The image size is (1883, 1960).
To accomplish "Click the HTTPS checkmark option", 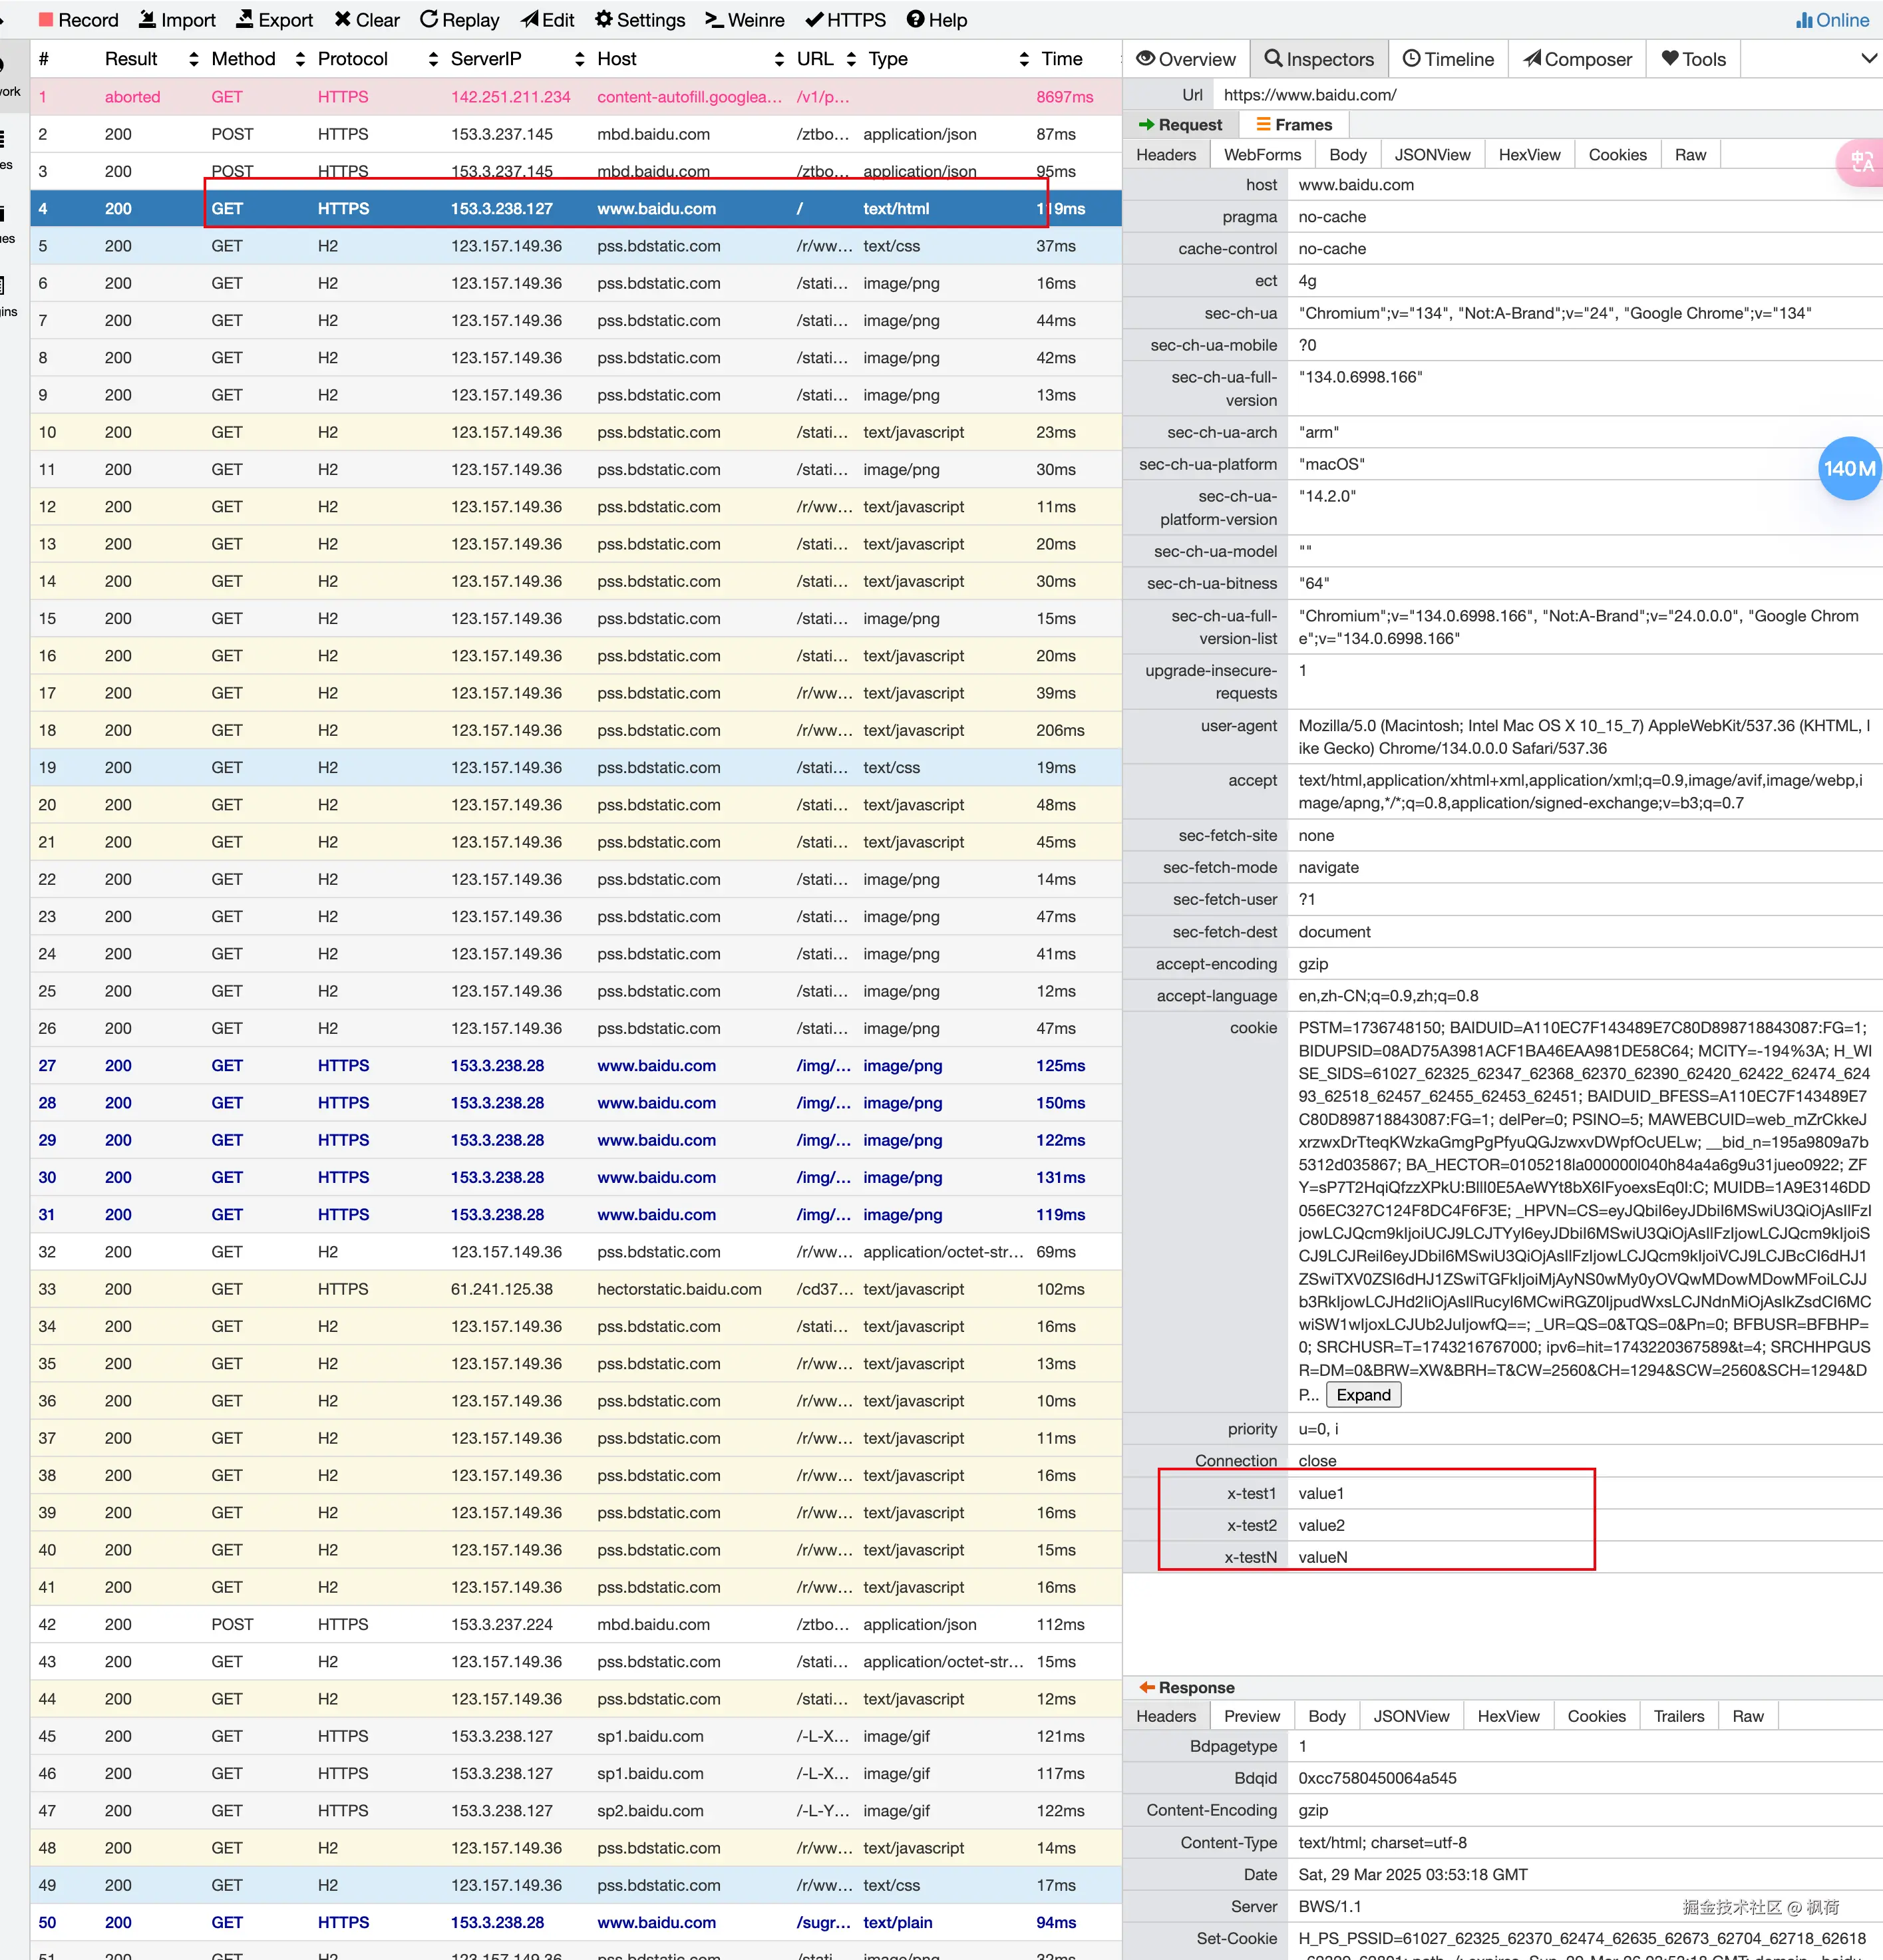I will (x=845, y=20).
